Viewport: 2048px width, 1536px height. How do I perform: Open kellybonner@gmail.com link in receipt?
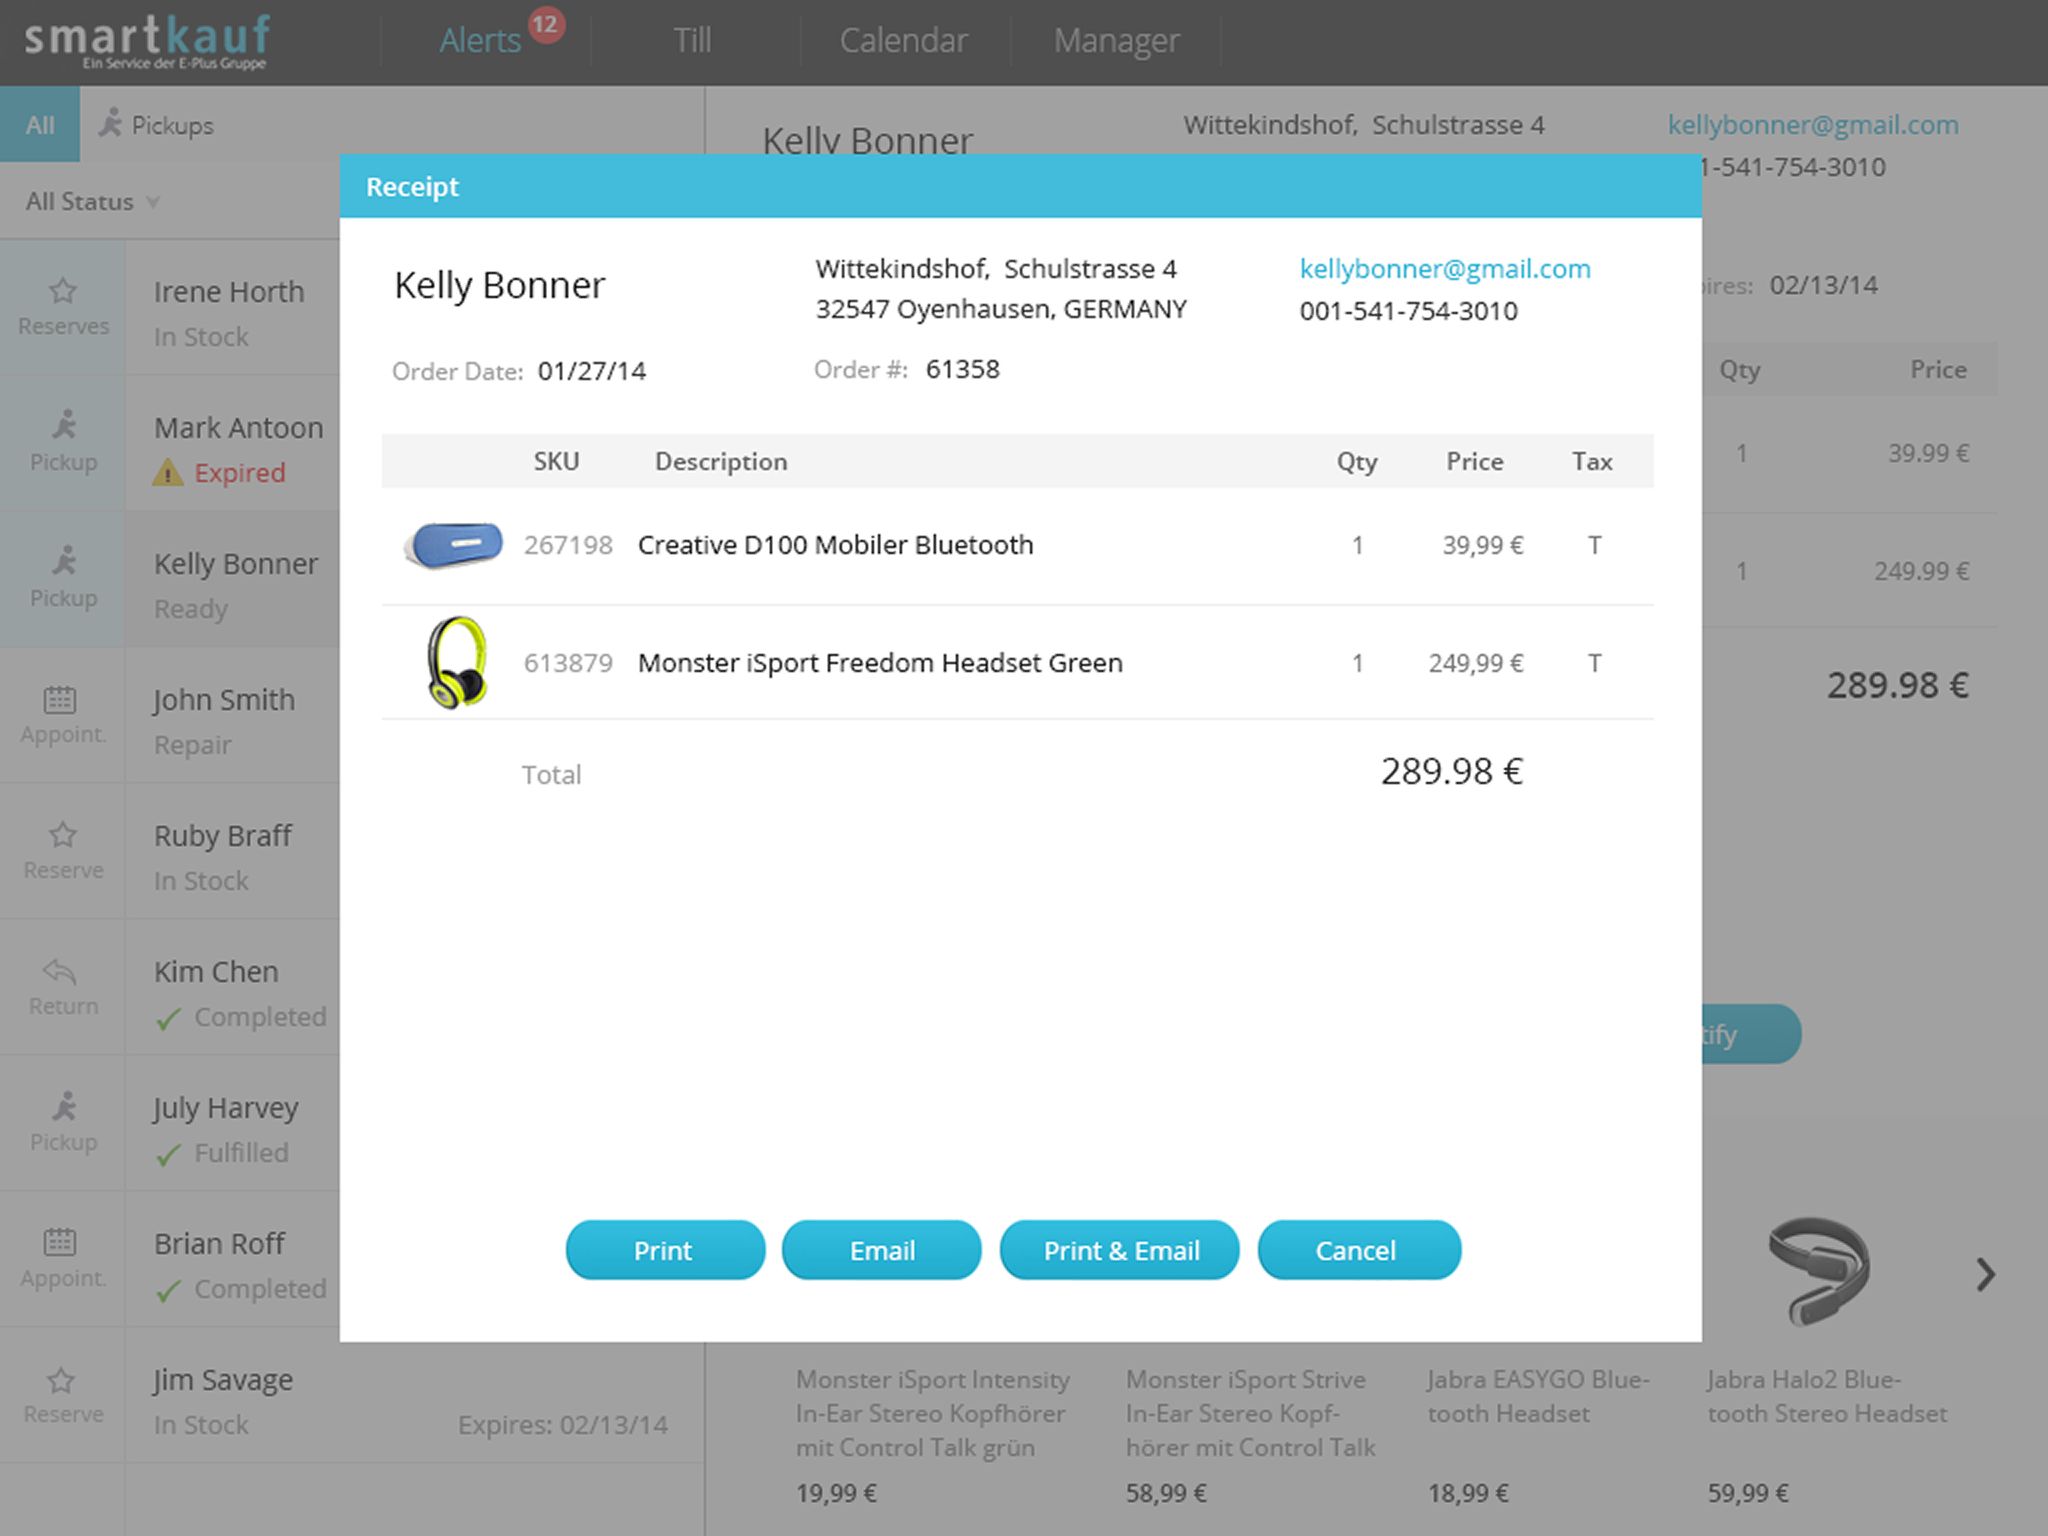coord(1444,269)
